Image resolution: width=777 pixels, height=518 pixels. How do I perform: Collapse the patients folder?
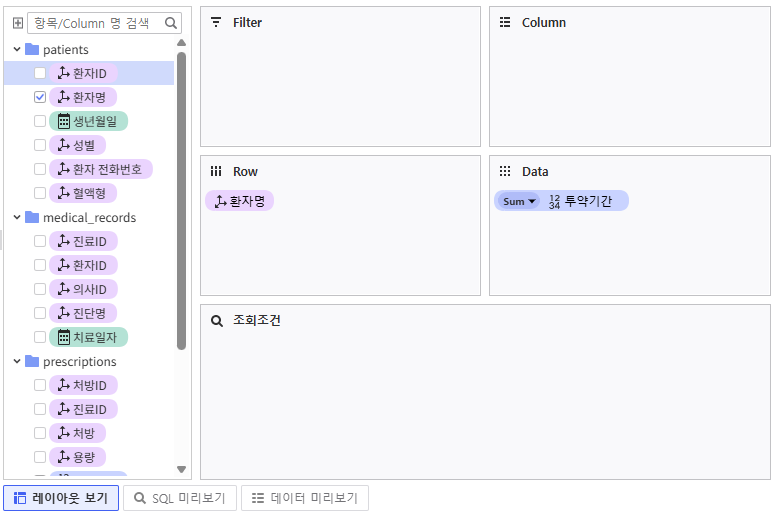[17, 50]
